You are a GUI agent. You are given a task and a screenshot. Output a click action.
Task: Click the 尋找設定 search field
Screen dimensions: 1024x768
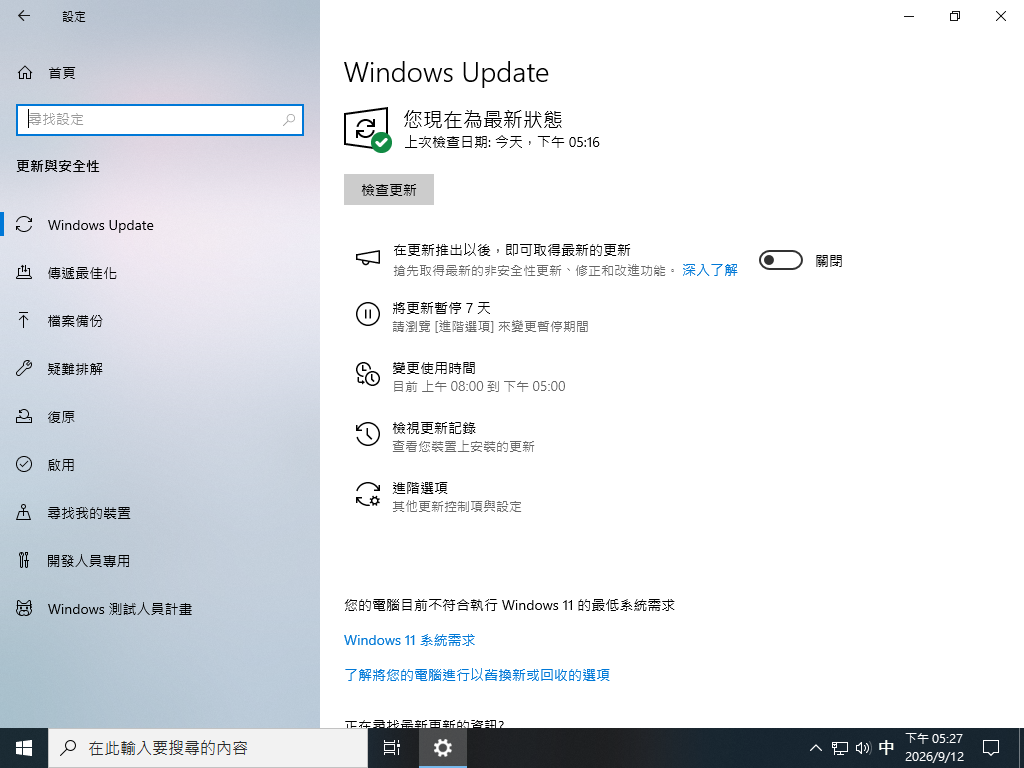click(160, 120)
